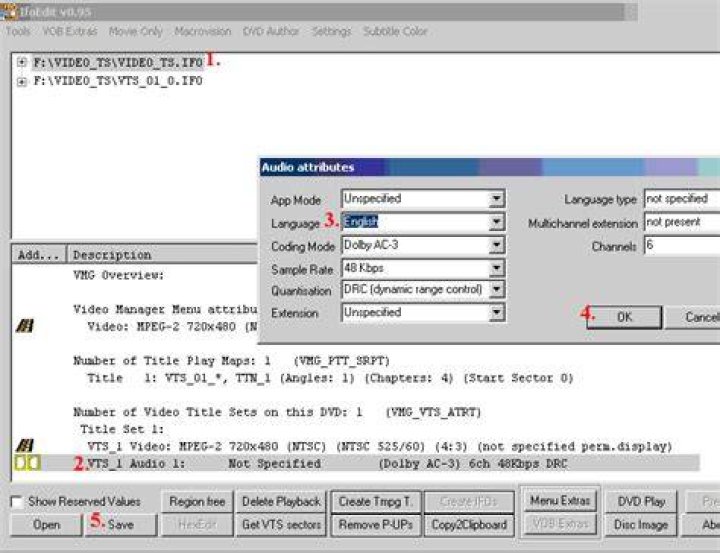Click the Create Tmpg T. button
Viewport: 720px width, 553px height.
[376, 502]
